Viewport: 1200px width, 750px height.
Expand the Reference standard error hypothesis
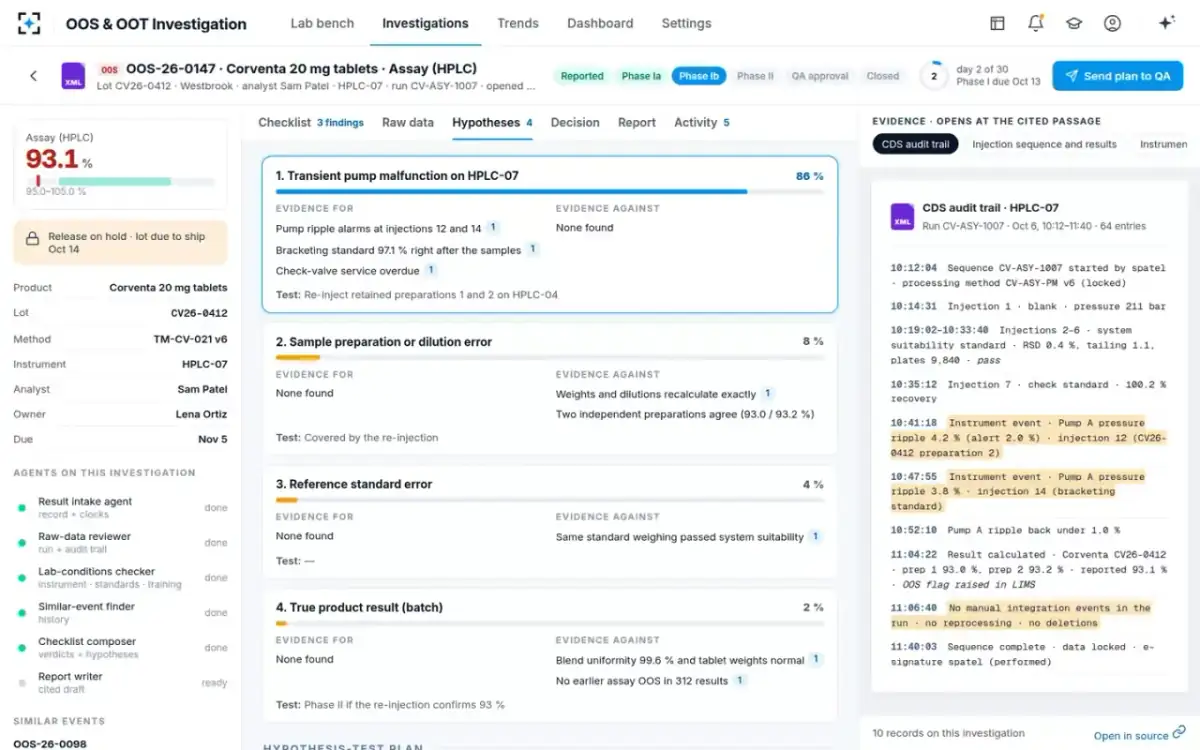[549, 522]
